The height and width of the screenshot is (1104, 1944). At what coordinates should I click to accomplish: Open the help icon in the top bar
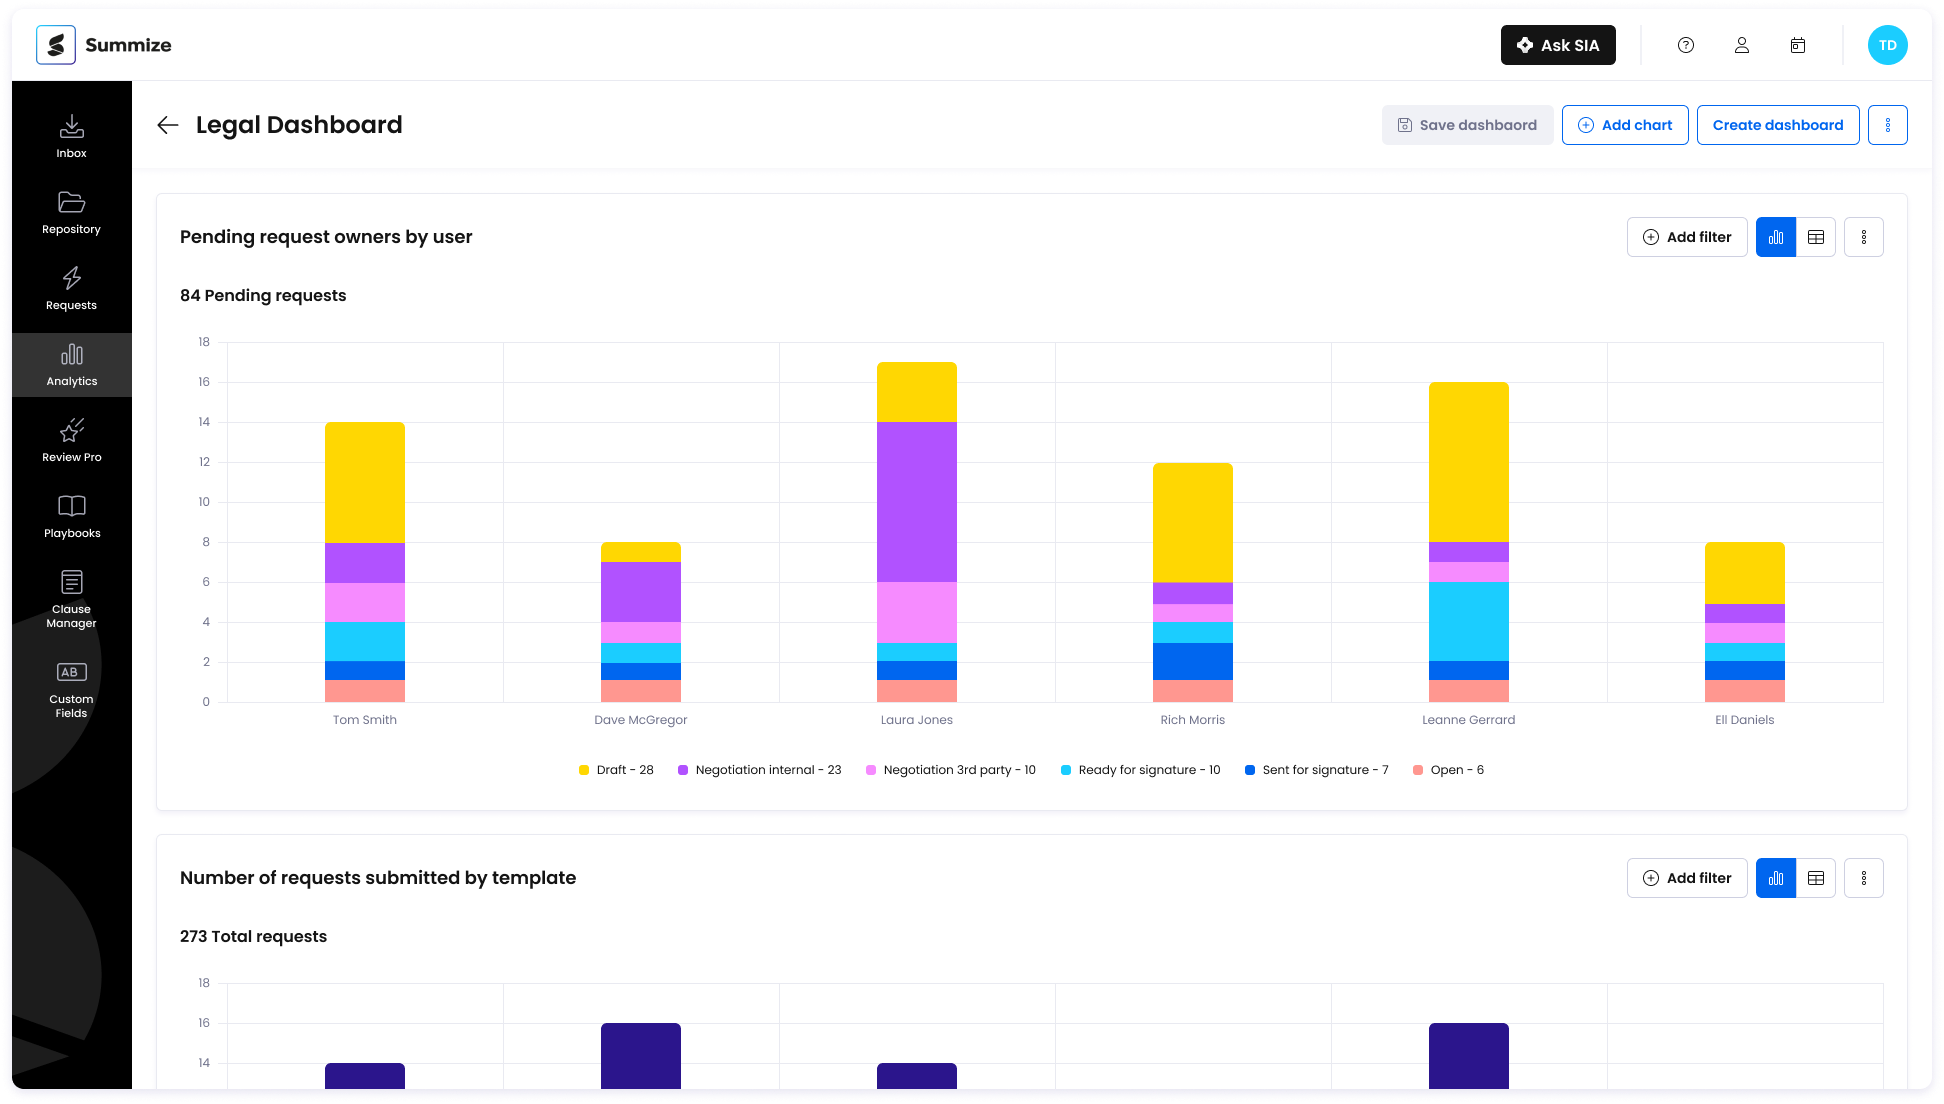click(1686, 45)
